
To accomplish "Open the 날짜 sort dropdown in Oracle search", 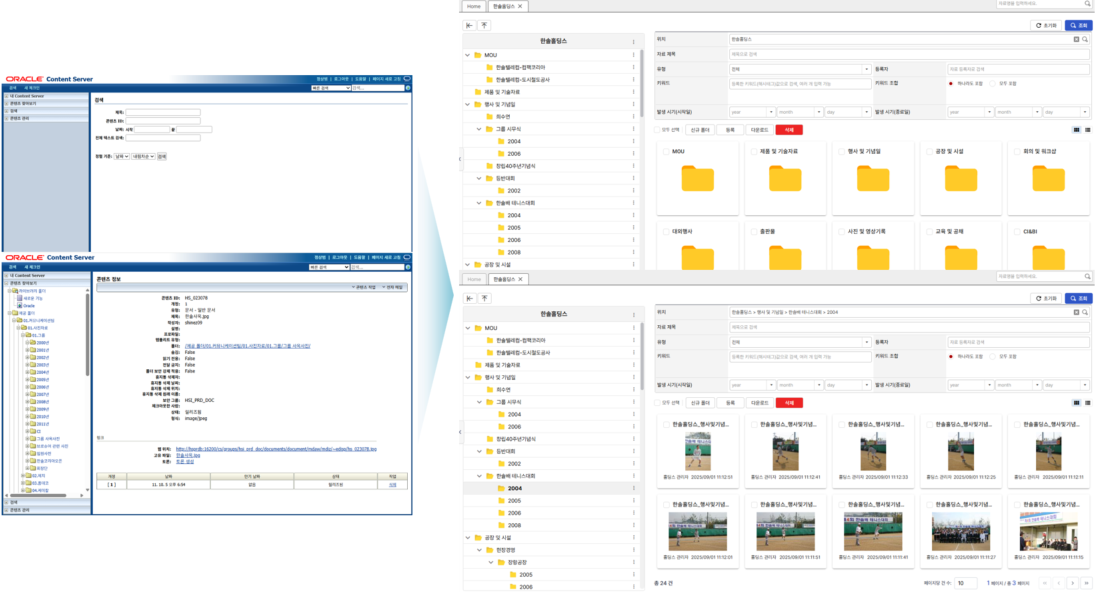I will (x=122, y=156).
